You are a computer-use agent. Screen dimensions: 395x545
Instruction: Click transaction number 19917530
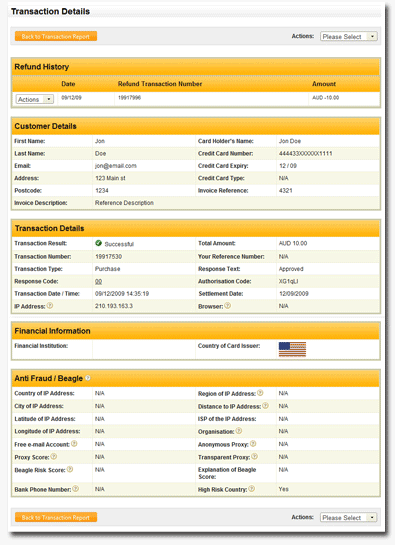(108, 257)
